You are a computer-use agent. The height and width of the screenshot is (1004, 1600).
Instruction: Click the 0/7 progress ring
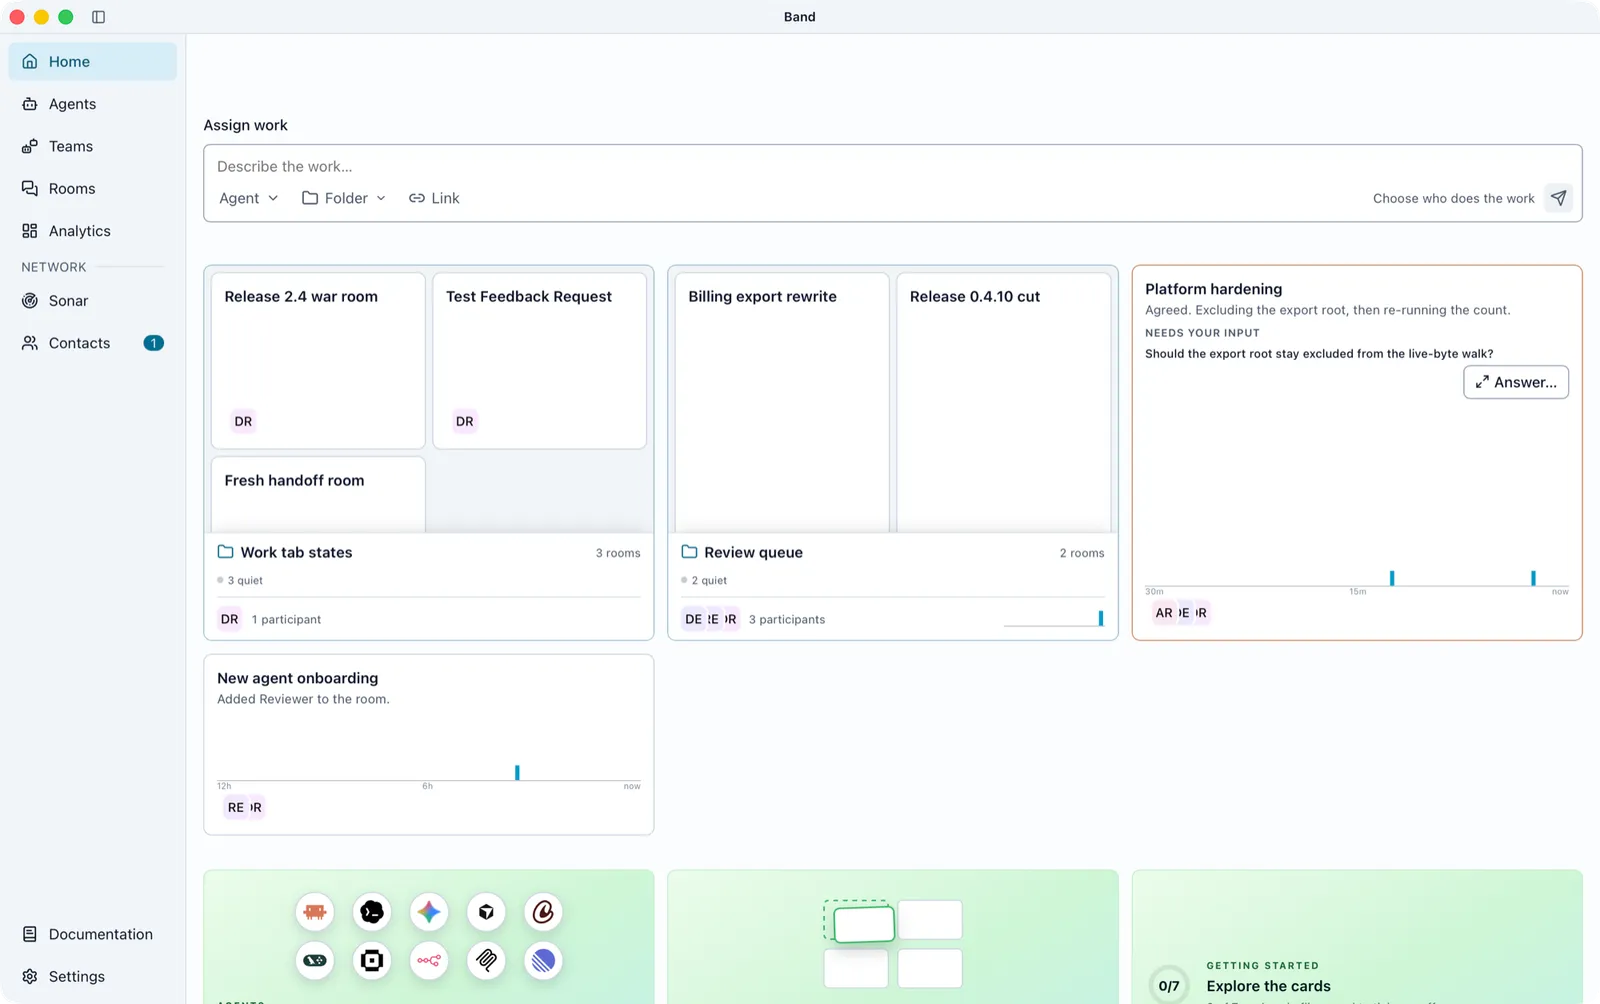pyautogui.click(x=1169, y=985)
